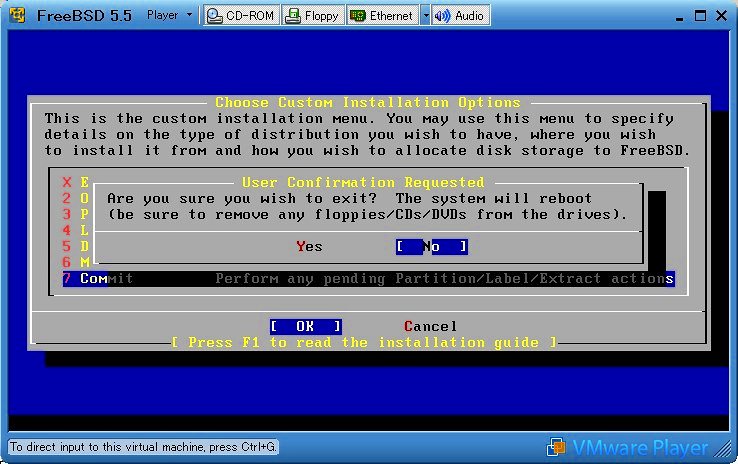The image size is (738, 464).
Task: Click the Ethernet network card icon
Action: tap(356, 15)
